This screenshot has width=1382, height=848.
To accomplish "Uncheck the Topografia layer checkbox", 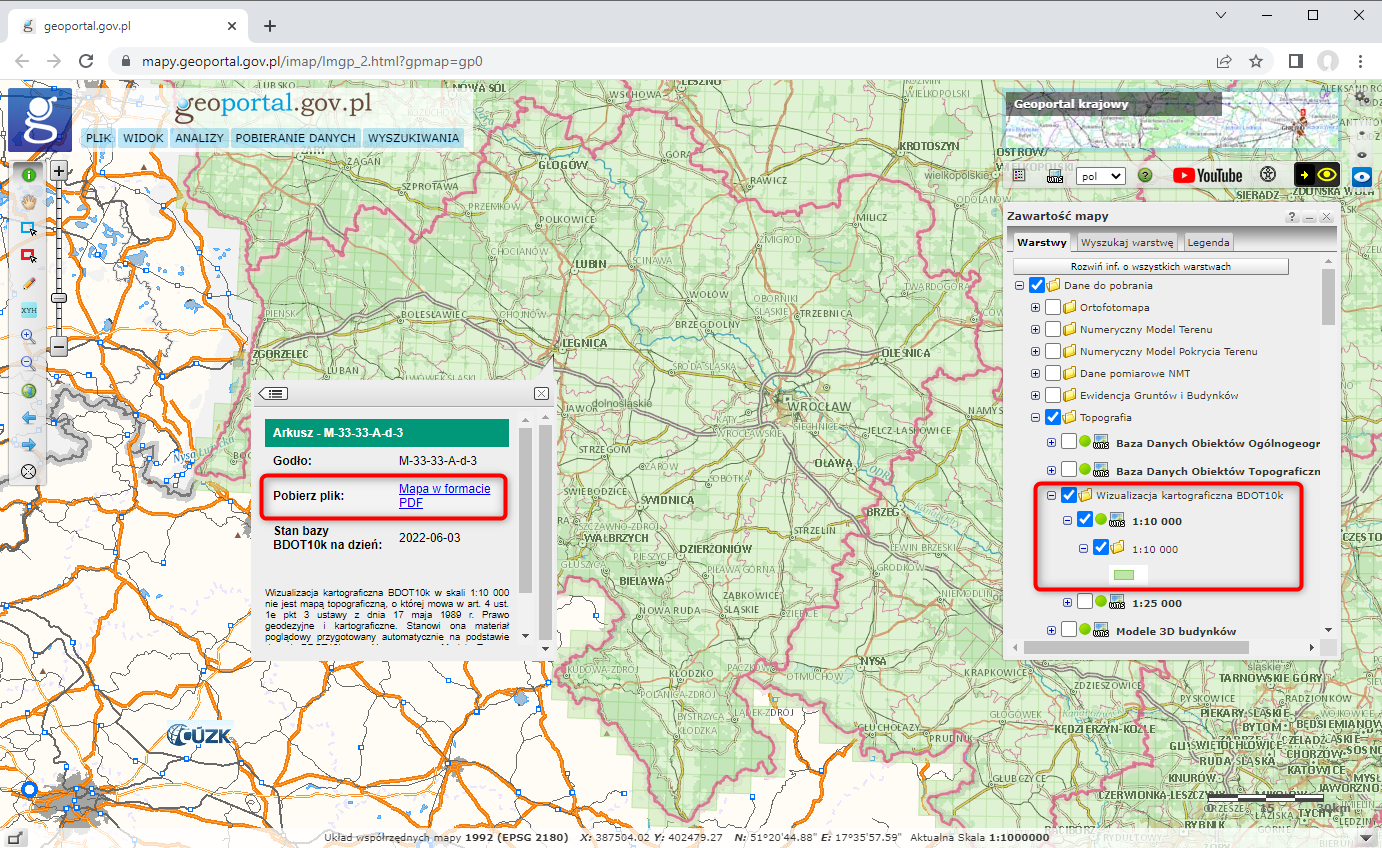I will [1053, 418].
